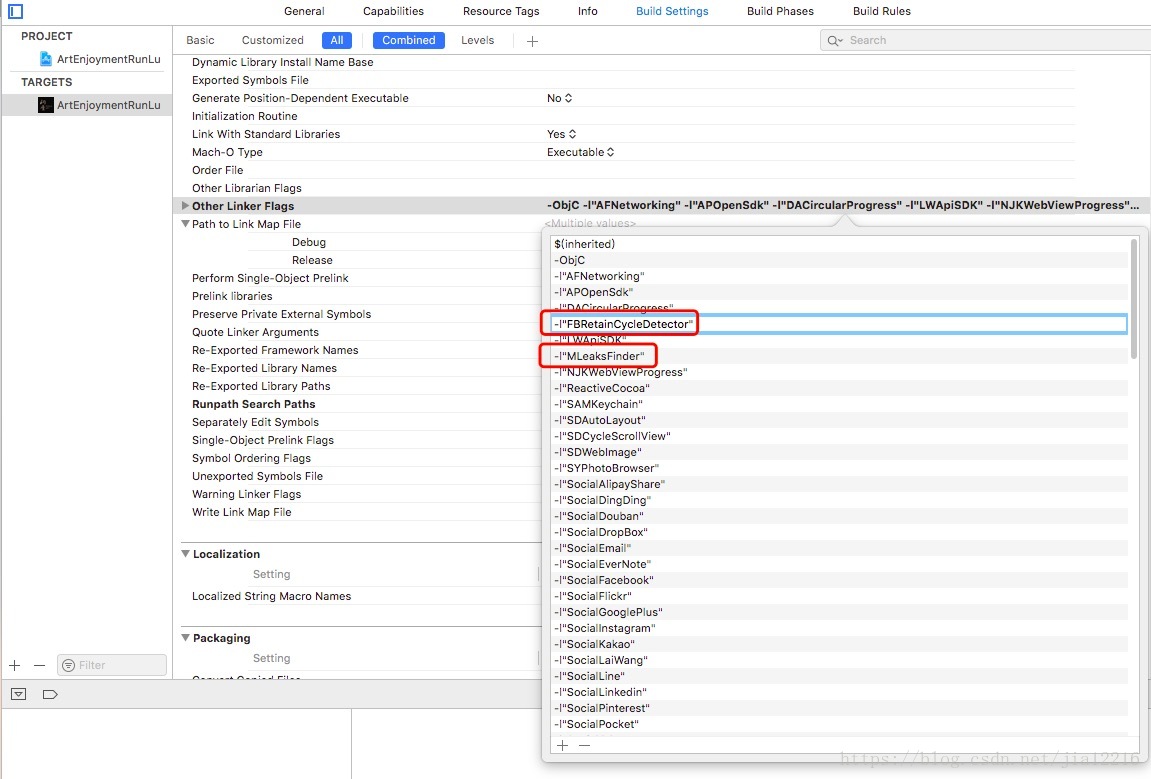
Task: Click the search magnifier icon
Action: 835,40
